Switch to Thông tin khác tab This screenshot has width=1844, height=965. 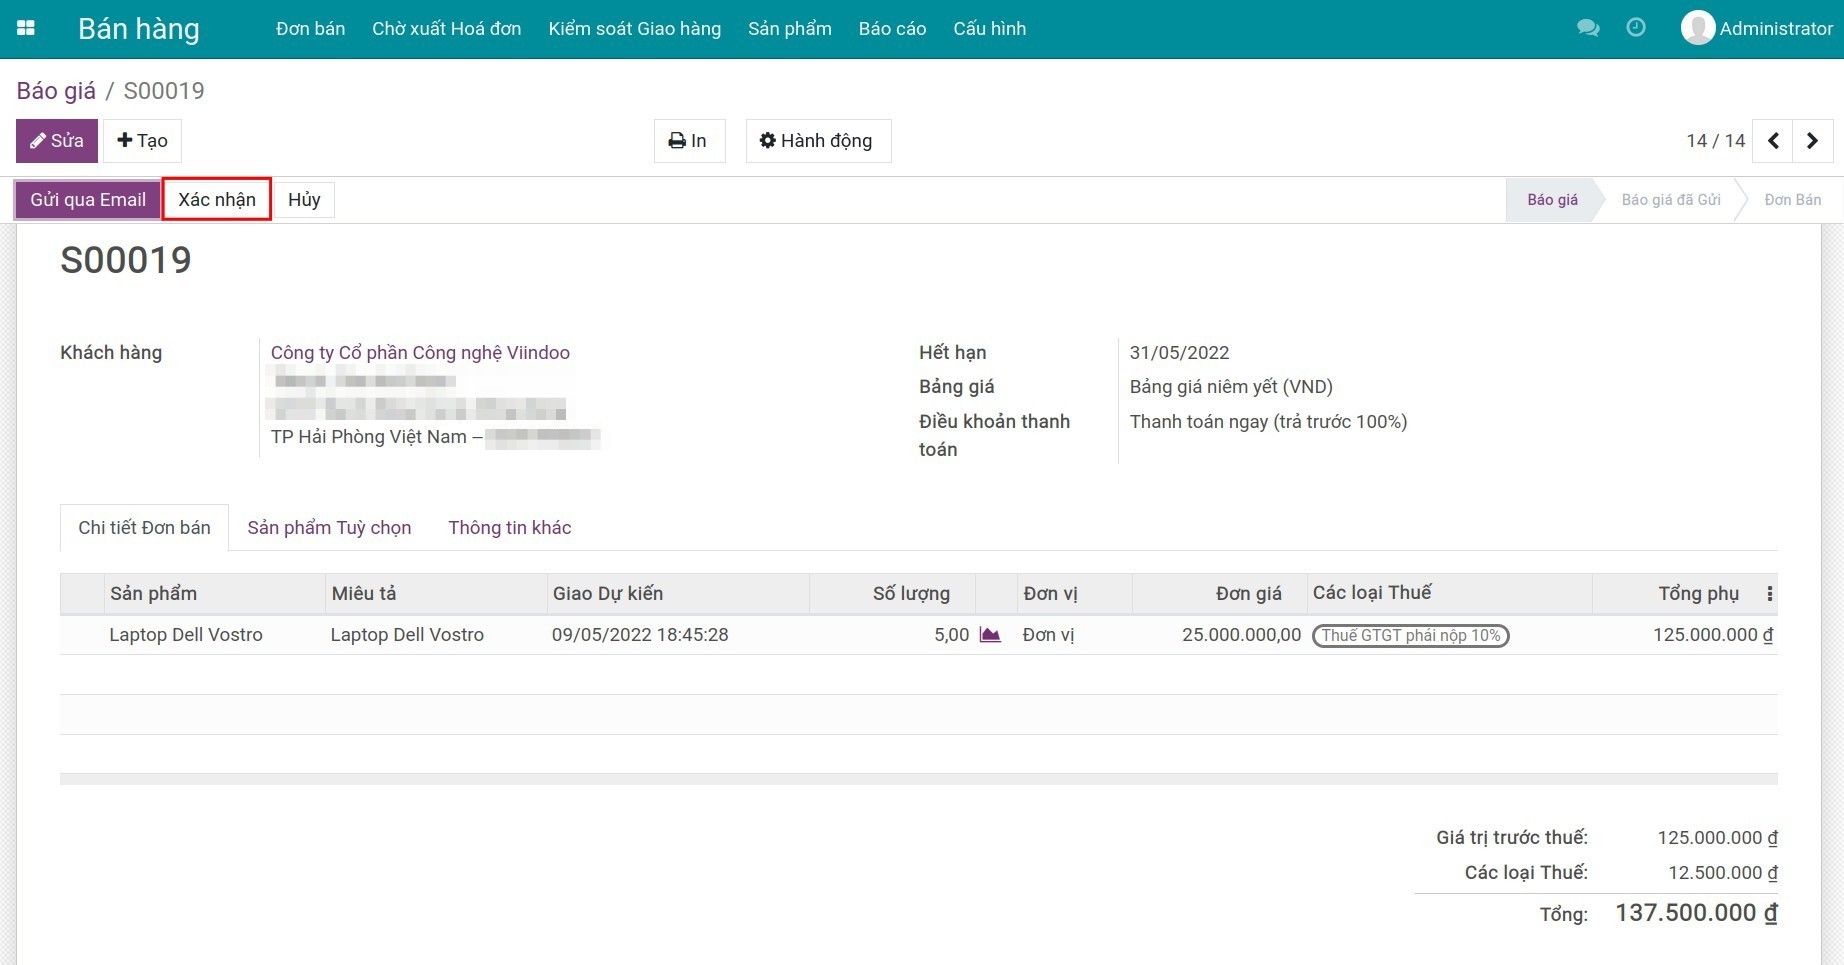[x=510, y=528]
